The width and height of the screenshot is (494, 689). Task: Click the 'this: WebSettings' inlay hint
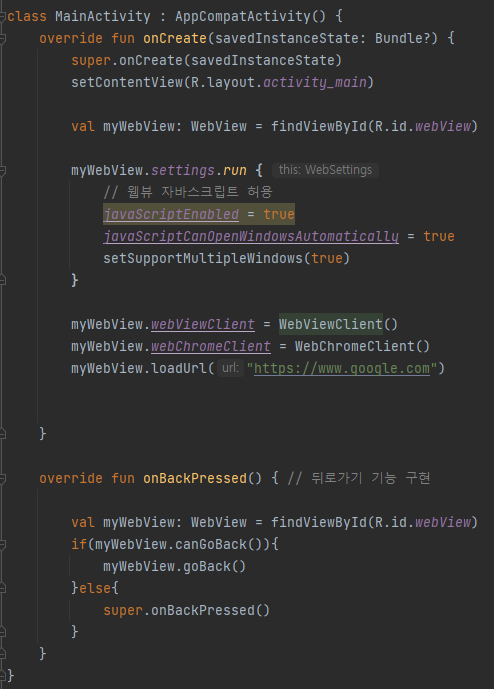(x=325, y=170)
